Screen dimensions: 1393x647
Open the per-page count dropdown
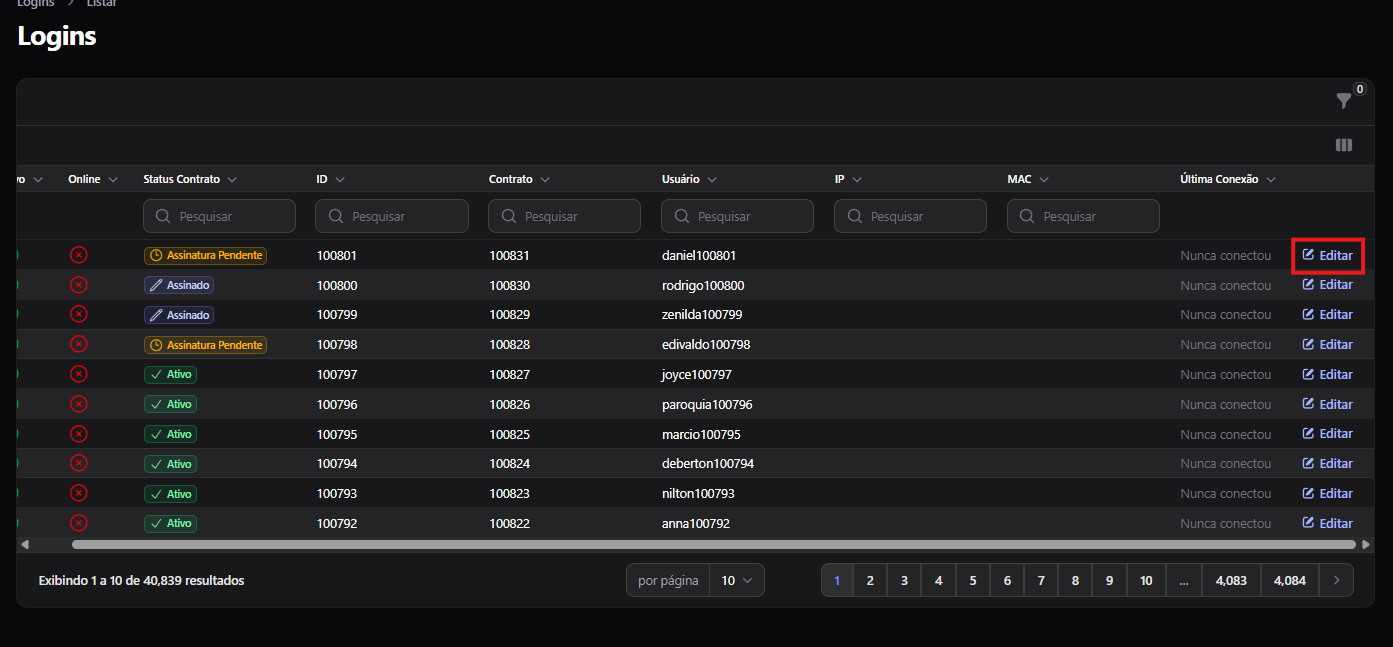click(x=737, y=580)
